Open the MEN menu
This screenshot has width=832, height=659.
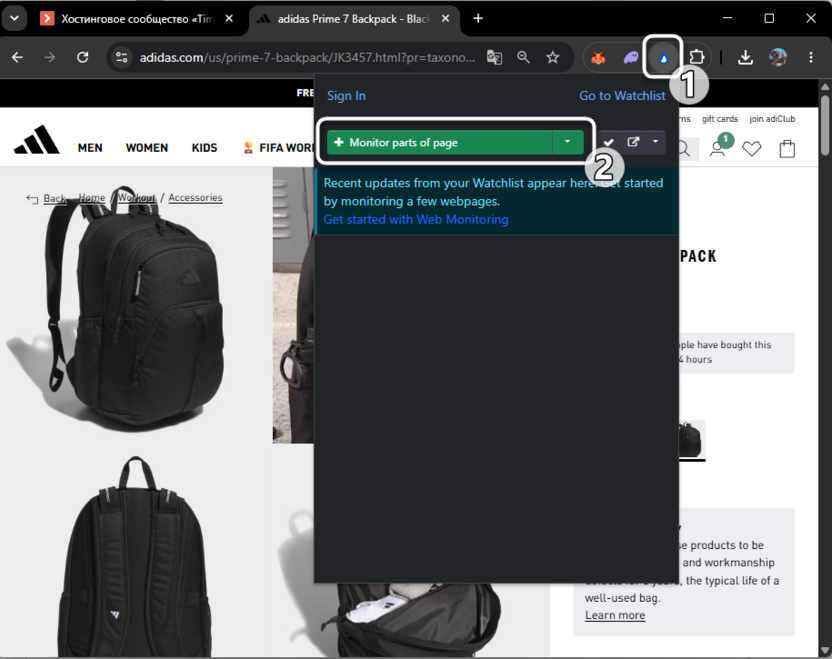[x=90, y=148]
